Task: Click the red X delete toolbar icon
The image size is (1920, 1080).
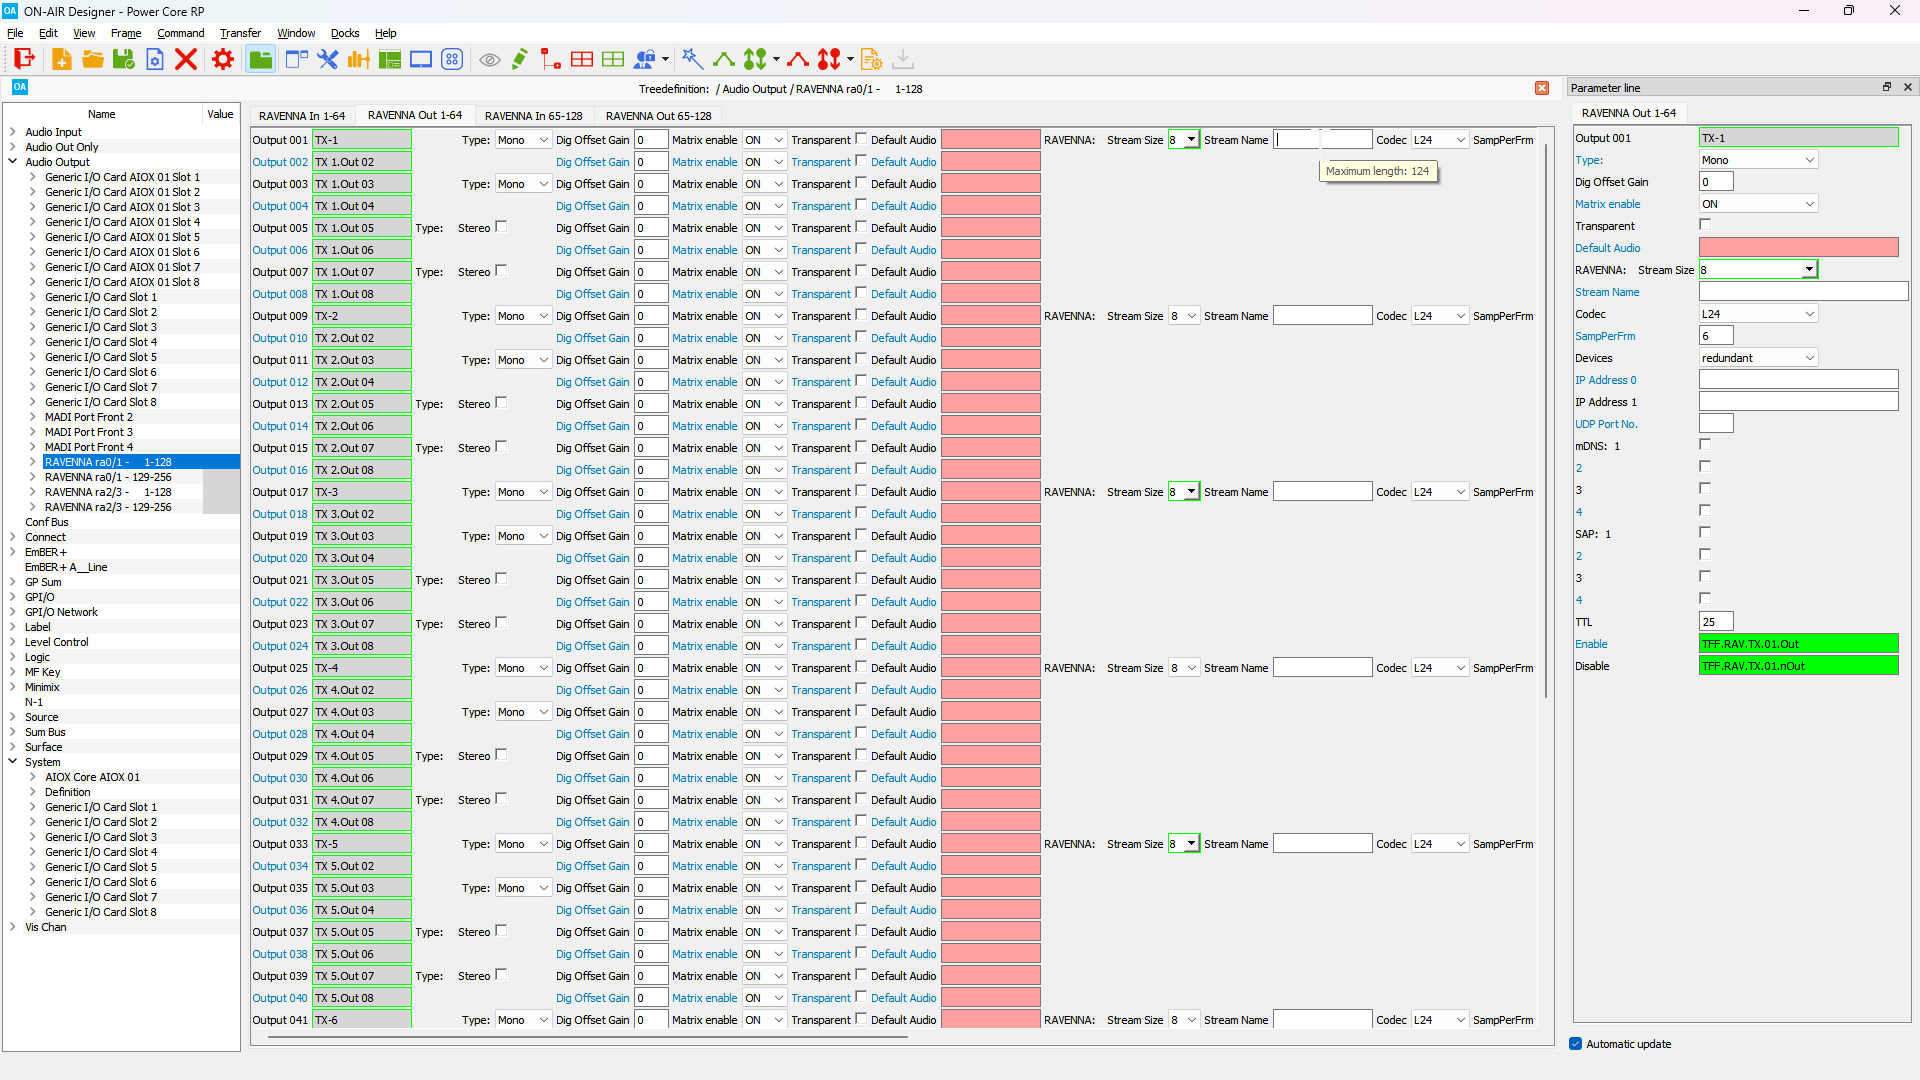Action: (x=186, y=60)
